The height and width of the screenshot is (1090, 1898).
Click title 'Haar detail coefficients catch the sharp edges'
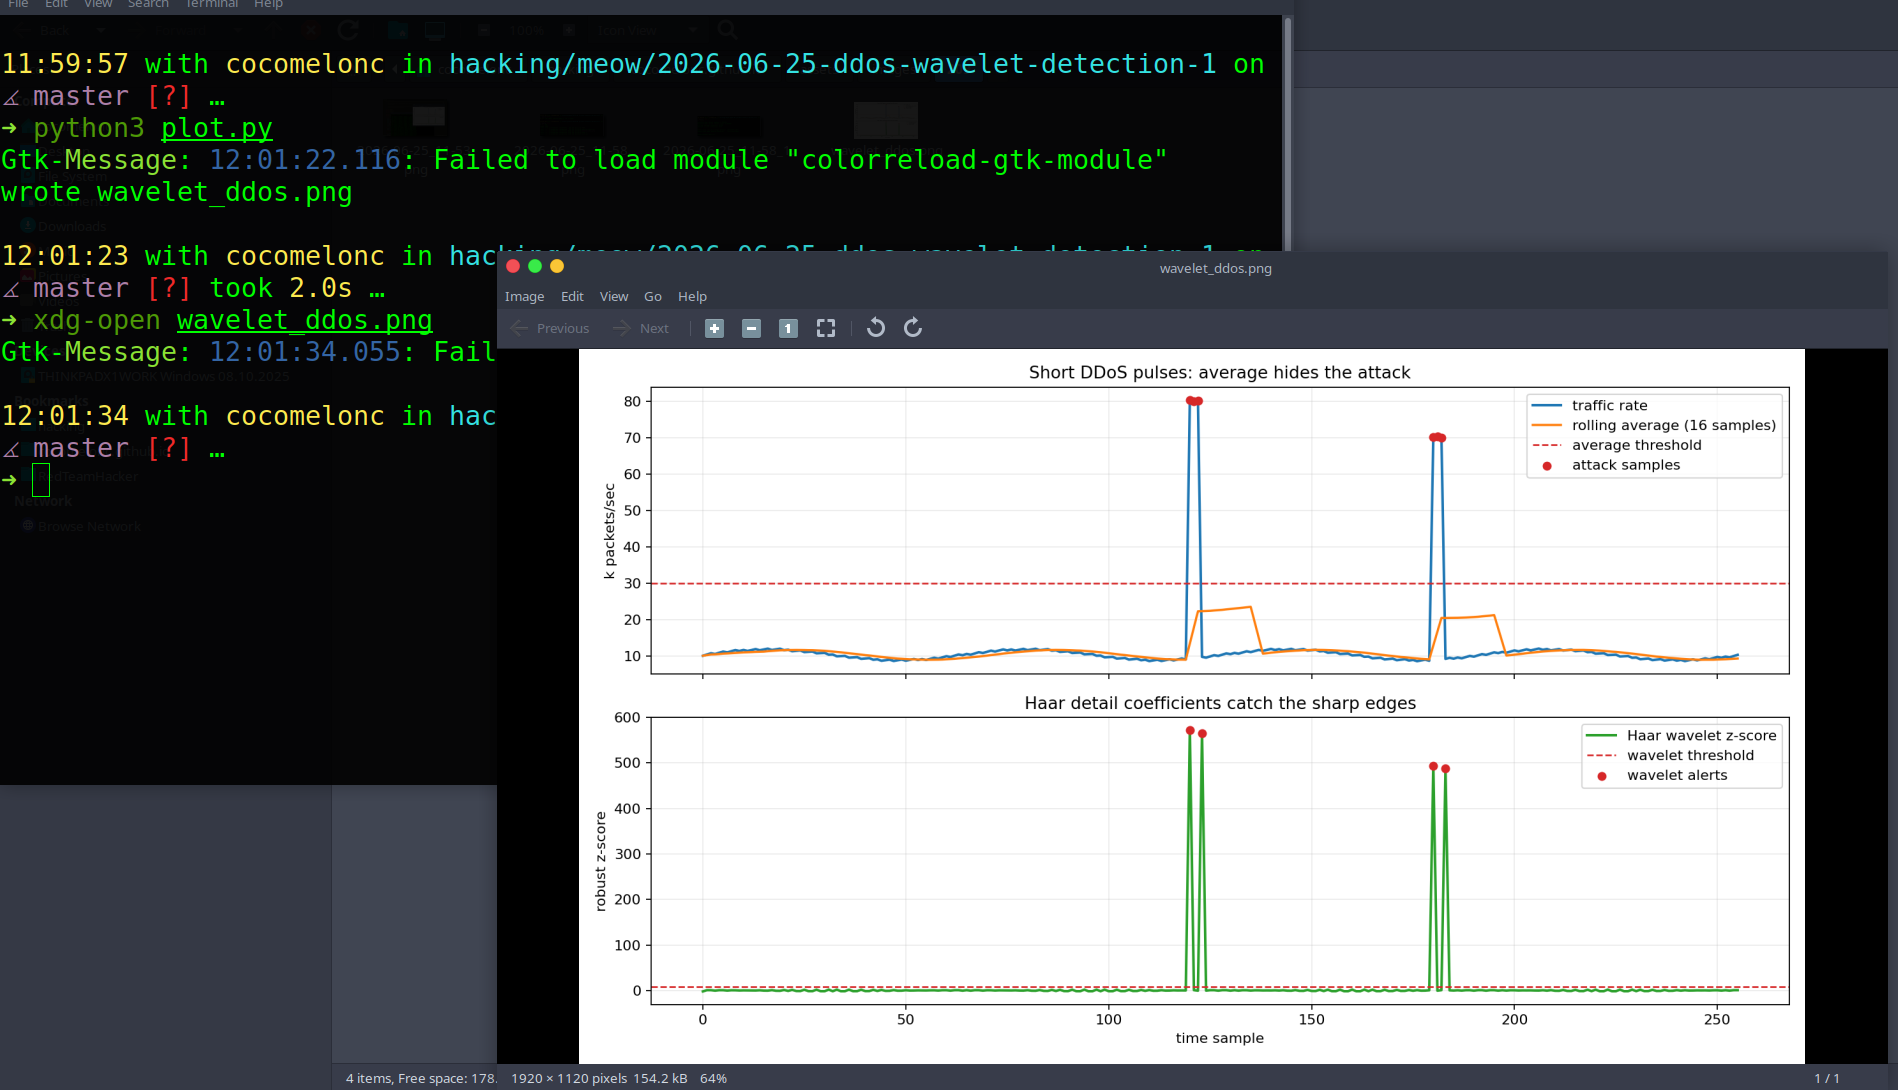(1220, 703)
